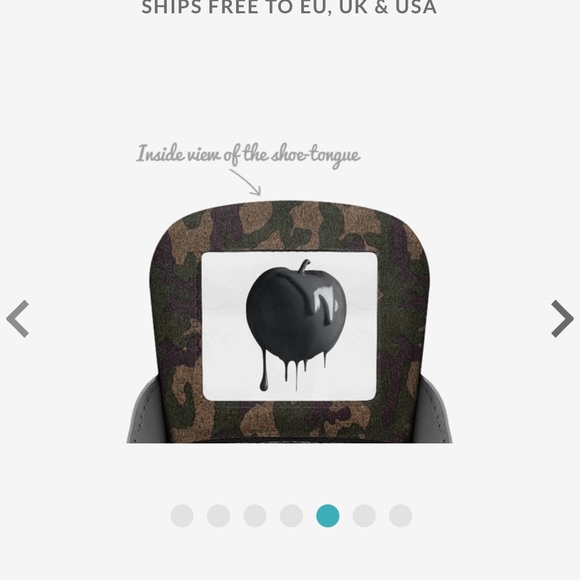The width and height of the screenshot is (580, 580).
Task: Click the active teal carousel dot
Action: click(328, 515)
